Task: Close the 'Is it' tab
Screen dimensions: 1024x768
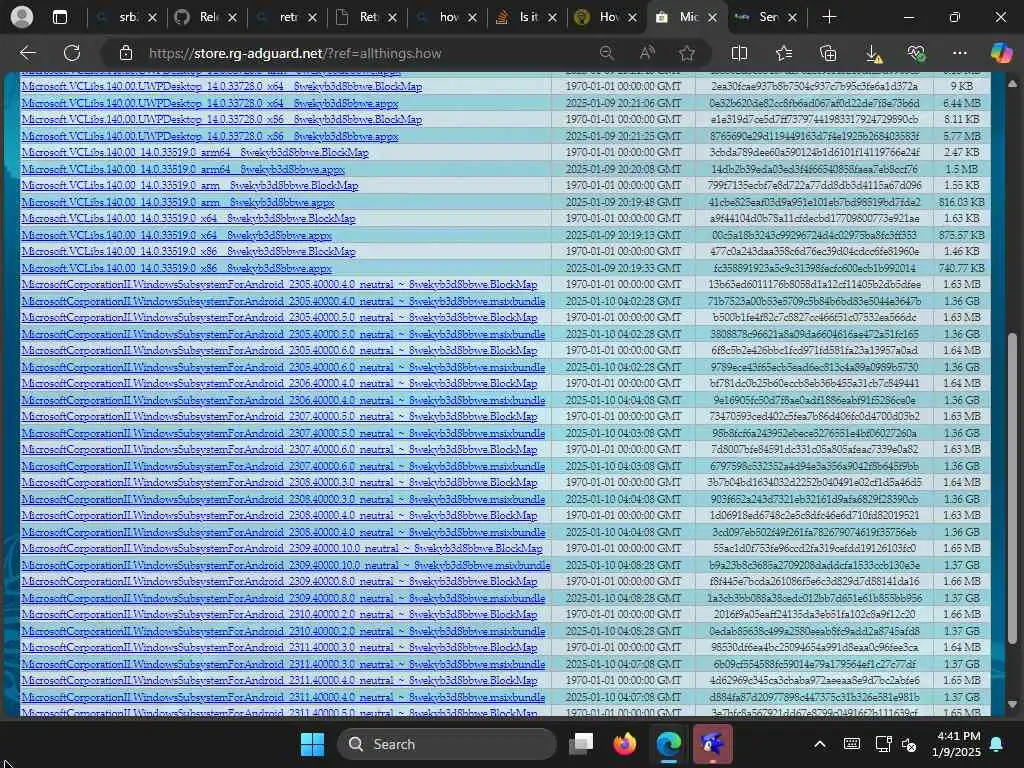Action: (552, 18)
